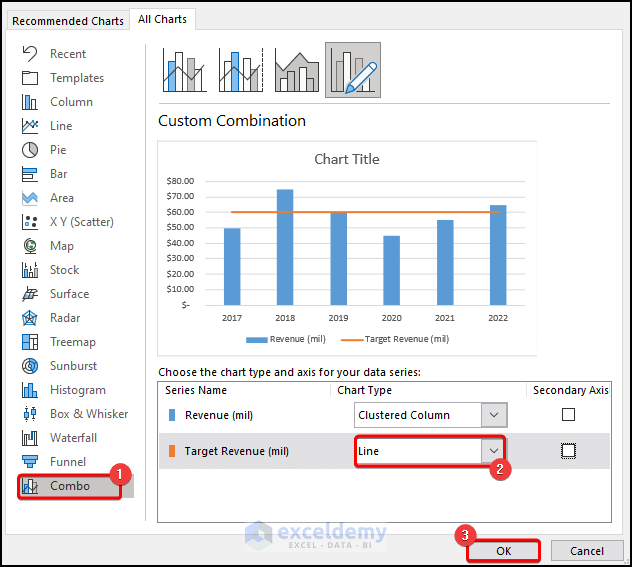The image size is (632, 567).
Task: Click the Series Name column header
Action: click(196, 390)
